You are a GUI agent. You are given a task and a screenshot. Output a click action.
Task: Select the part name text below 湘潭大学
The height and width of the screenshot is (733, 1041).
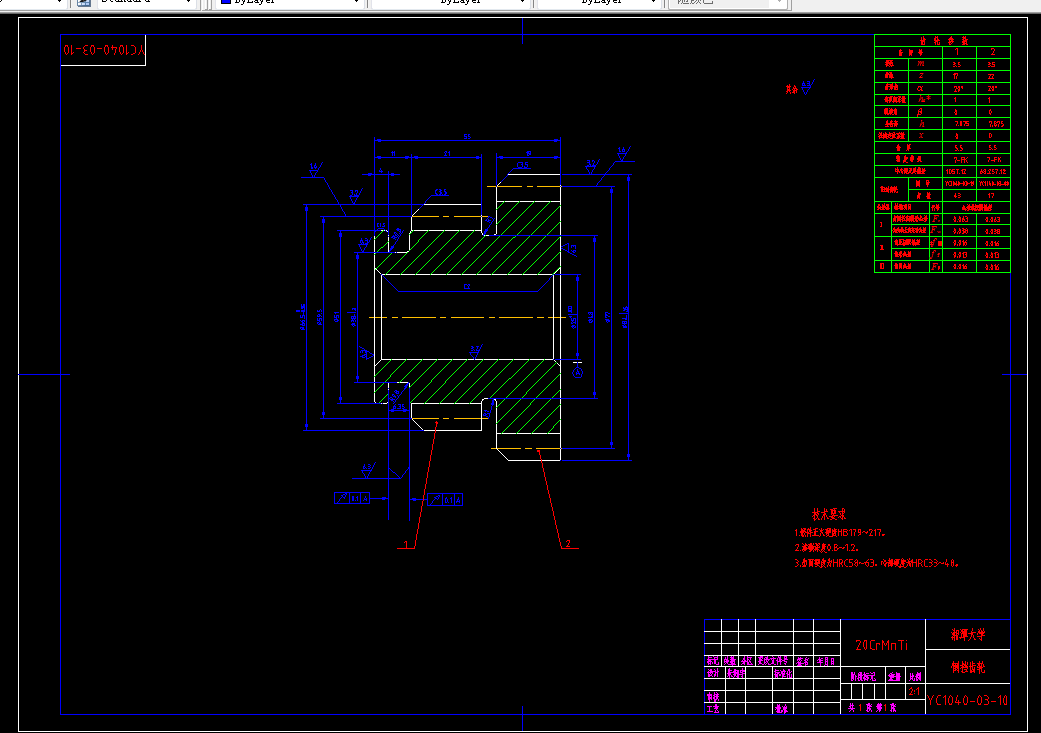click(x=968, y=667)
